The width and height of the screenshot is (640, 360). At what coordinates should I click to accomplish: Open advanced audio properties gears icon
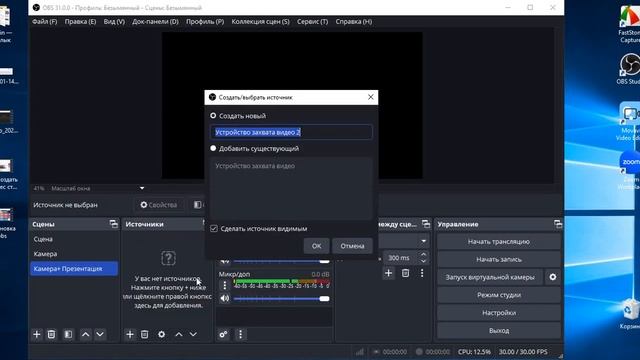coord(223,334)
